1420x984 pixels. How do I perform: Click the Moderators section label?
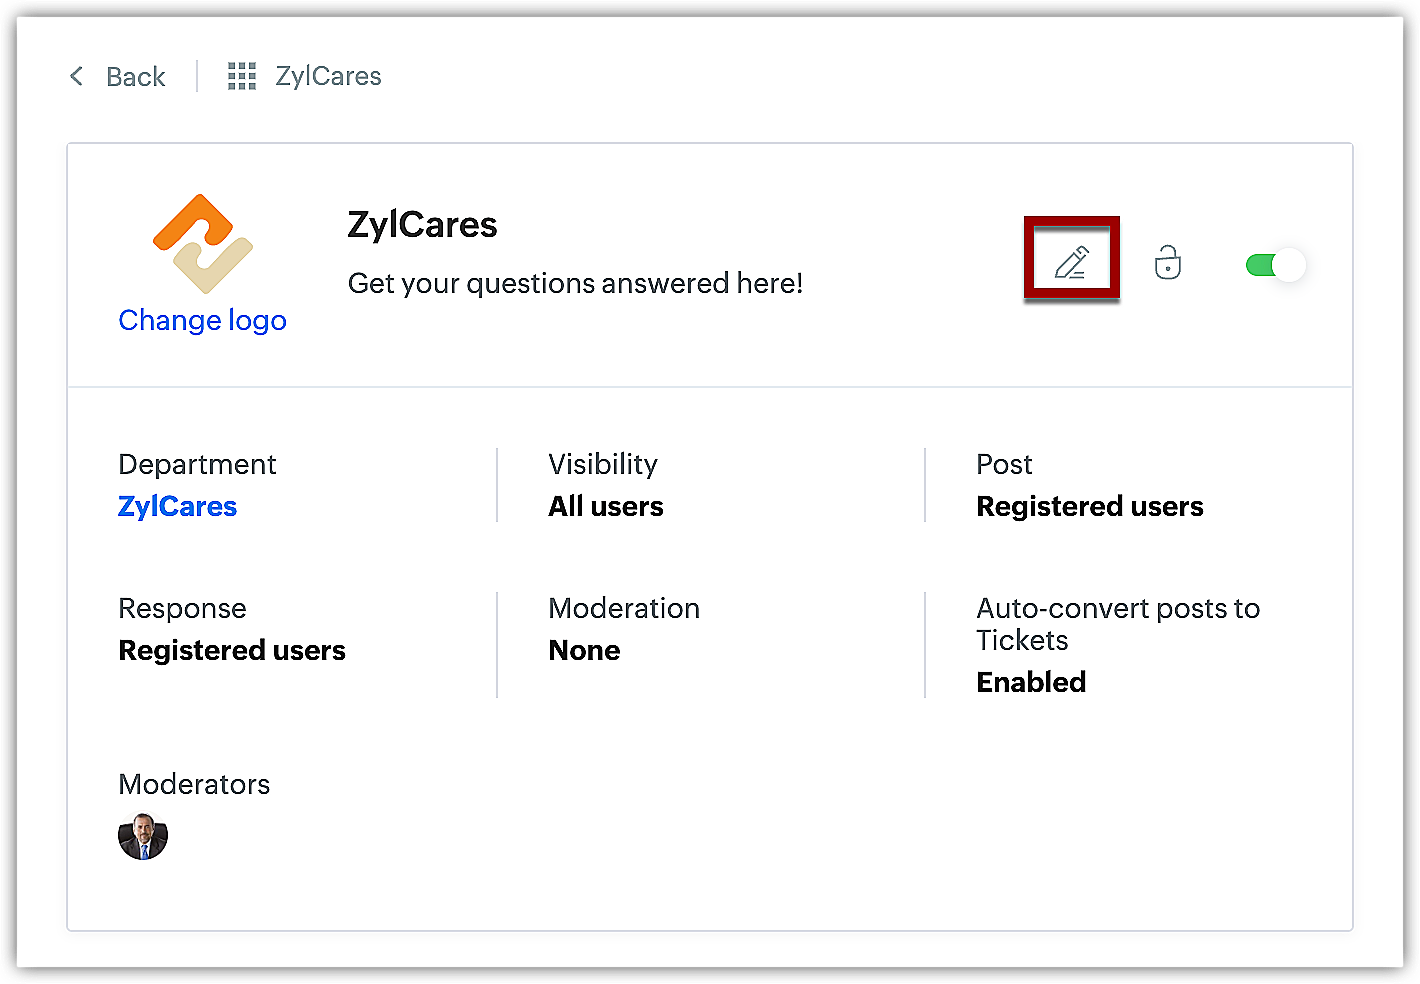click(x=194, y=784)
